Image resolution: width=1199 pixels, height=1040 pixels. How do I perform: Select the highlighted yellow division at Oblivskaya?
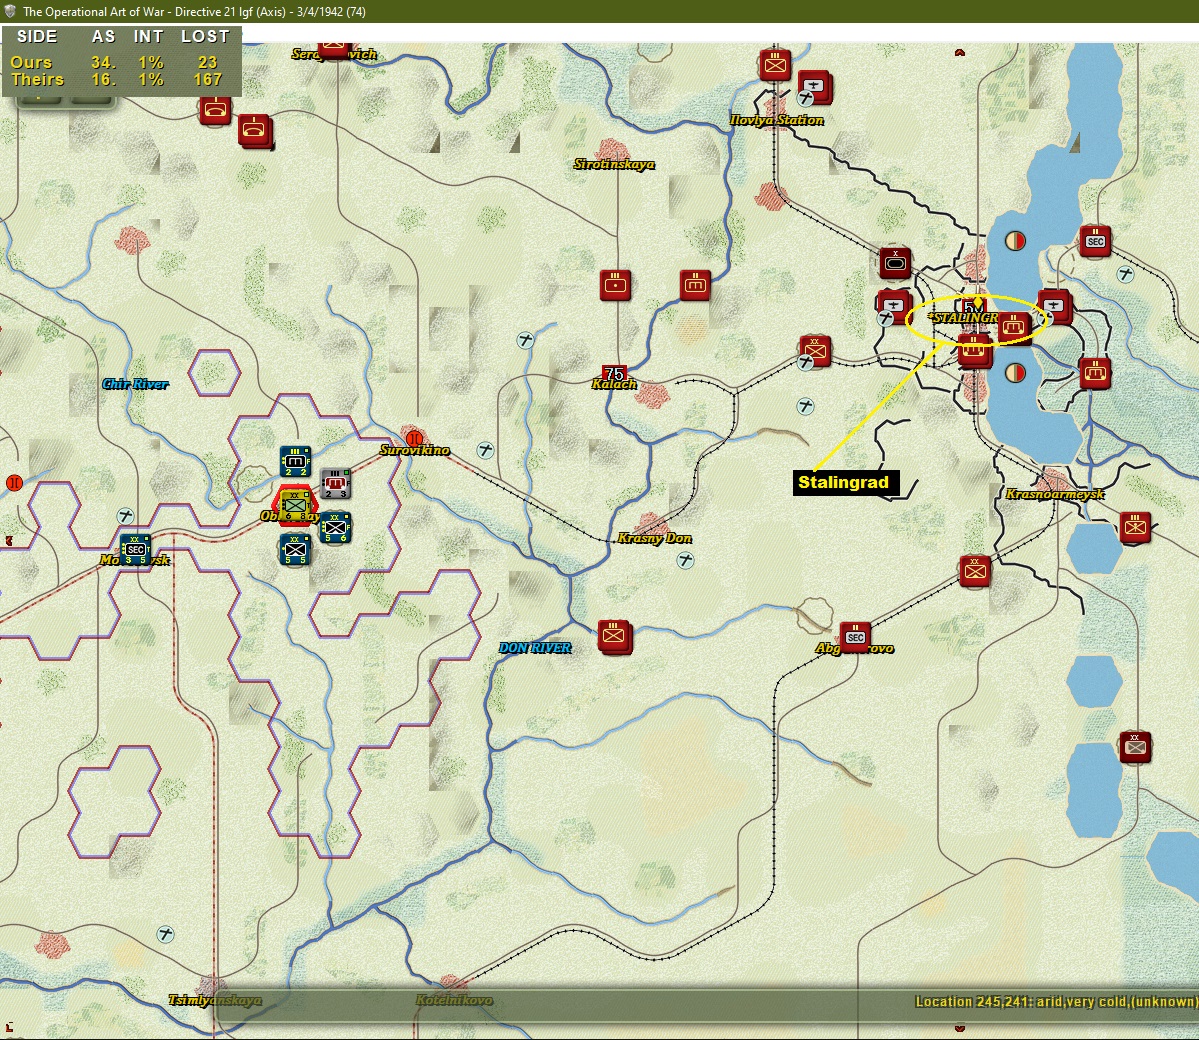[x=294, y=504]
